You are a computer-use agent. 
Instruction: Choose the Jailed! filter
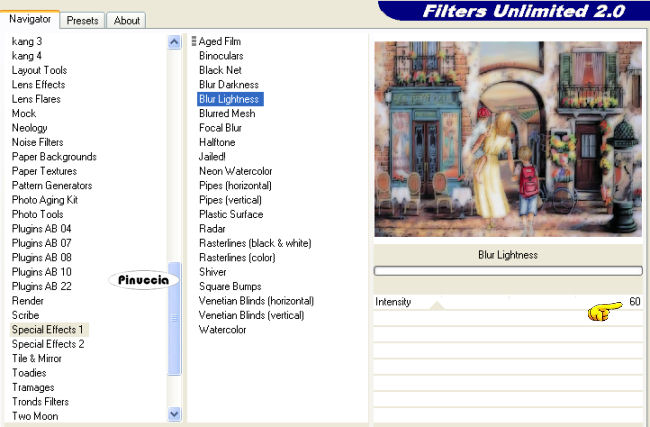coord(212,157)
